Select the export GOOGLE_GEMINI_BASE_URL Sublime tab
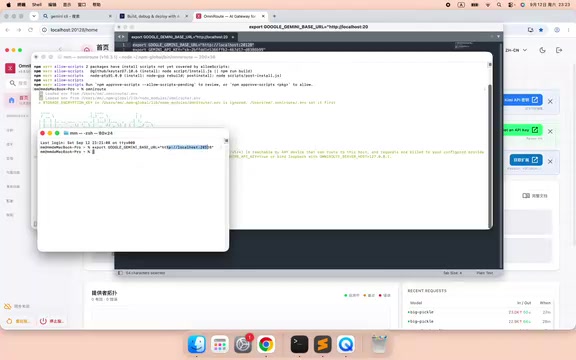Screen dimensions: 576x360 tap(179, 37)
